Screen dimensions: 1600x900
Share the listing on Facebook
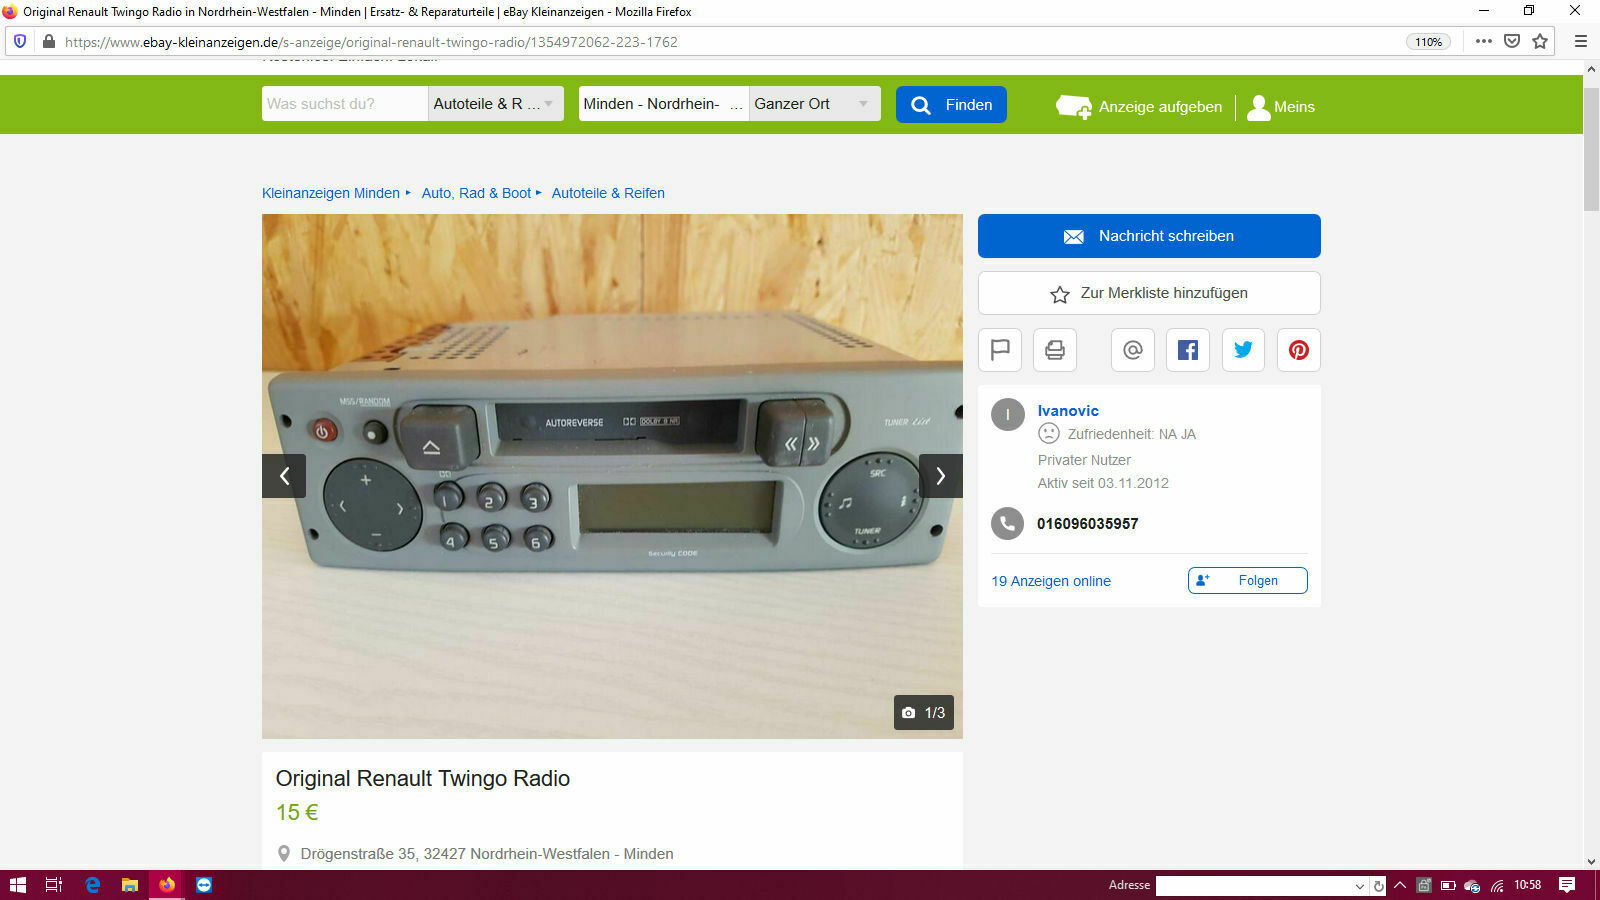point(1187,350)
